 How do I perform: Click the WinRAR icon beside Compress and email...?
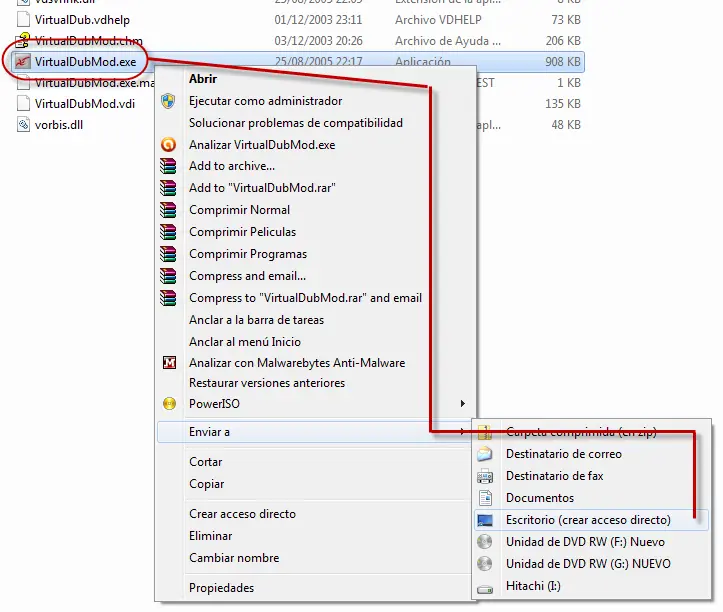coord(168,276)
